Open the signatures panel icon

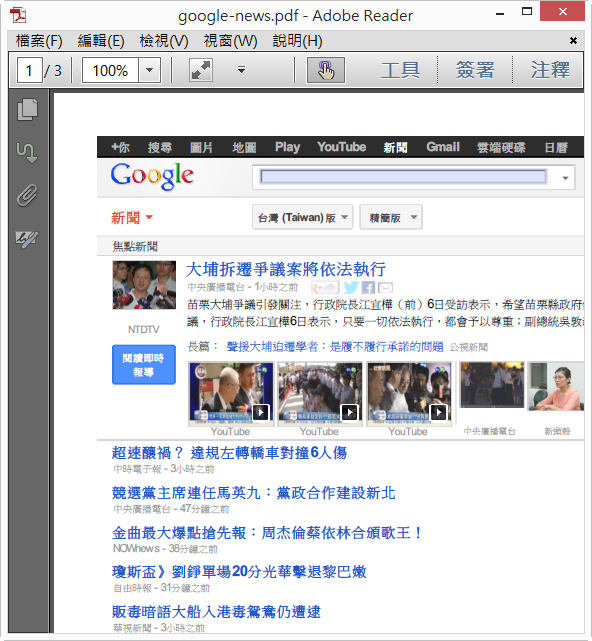coord(27,238)
